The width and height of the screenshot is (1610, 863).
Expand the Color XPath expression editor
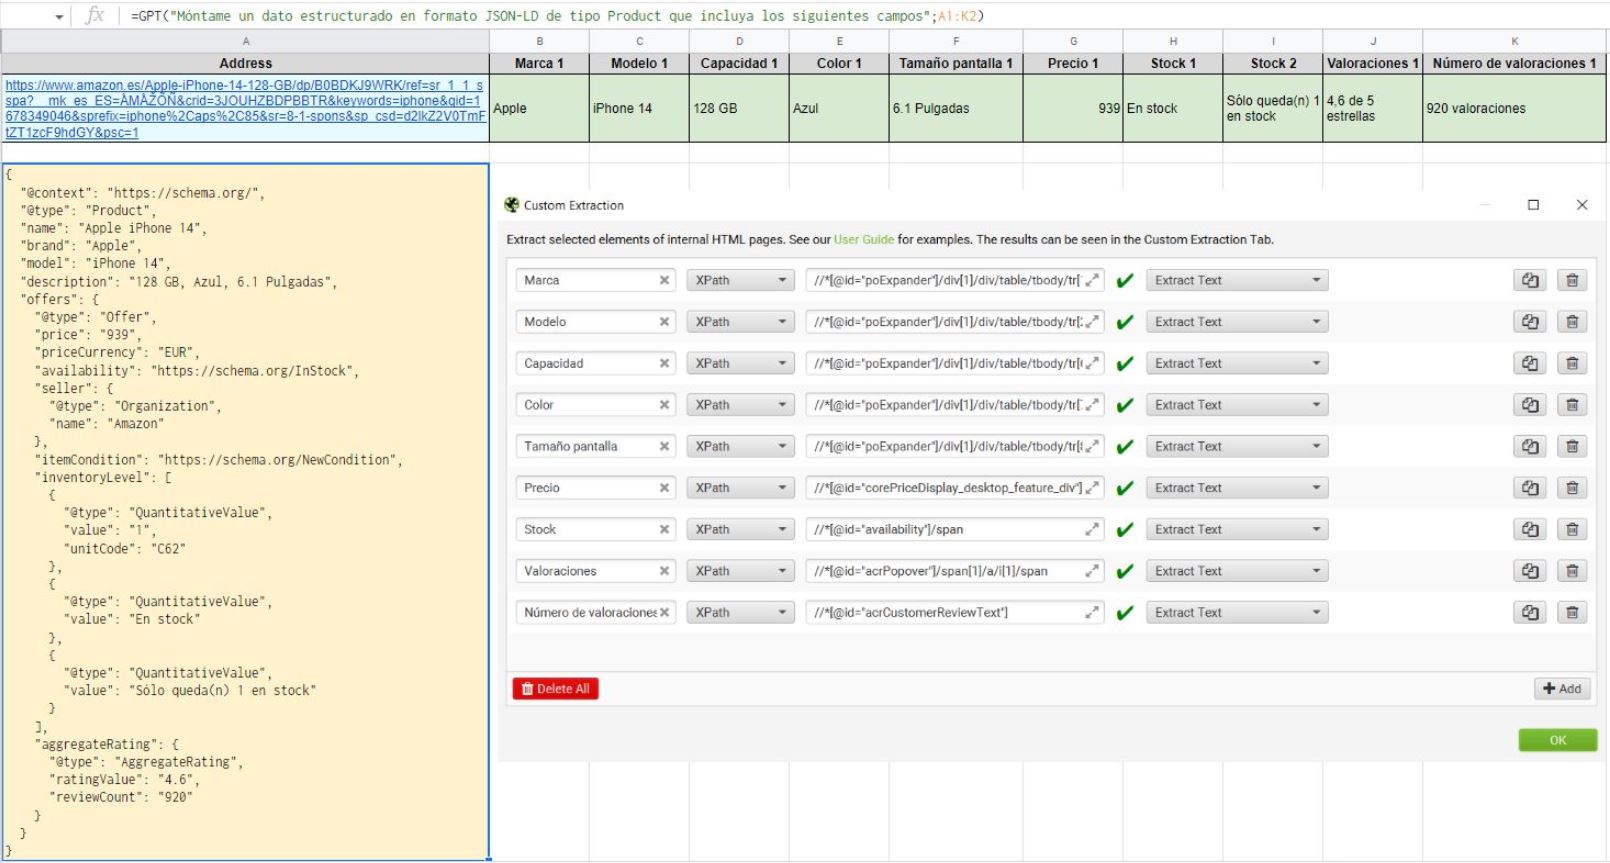[1092, 405]
